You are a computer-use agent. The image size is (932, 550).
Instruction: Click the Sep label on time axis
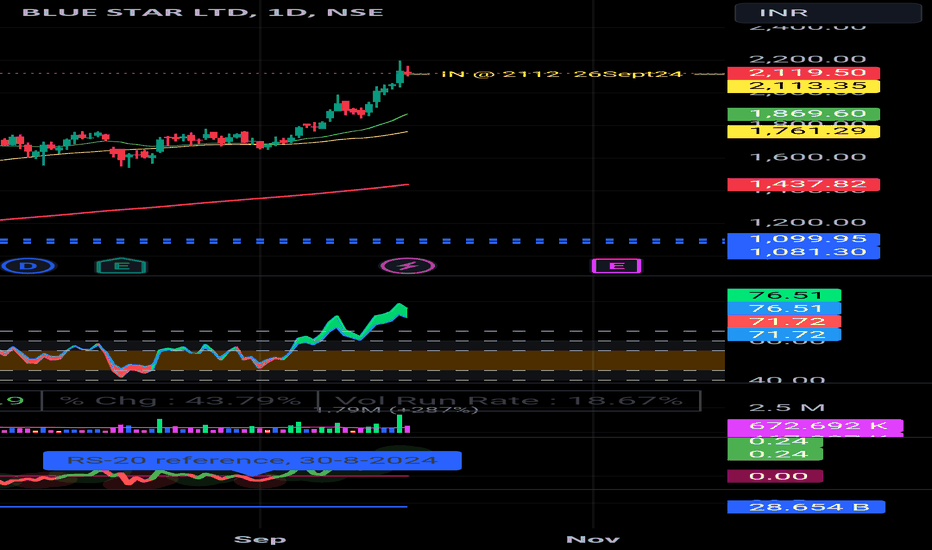[x=260, y=539]
